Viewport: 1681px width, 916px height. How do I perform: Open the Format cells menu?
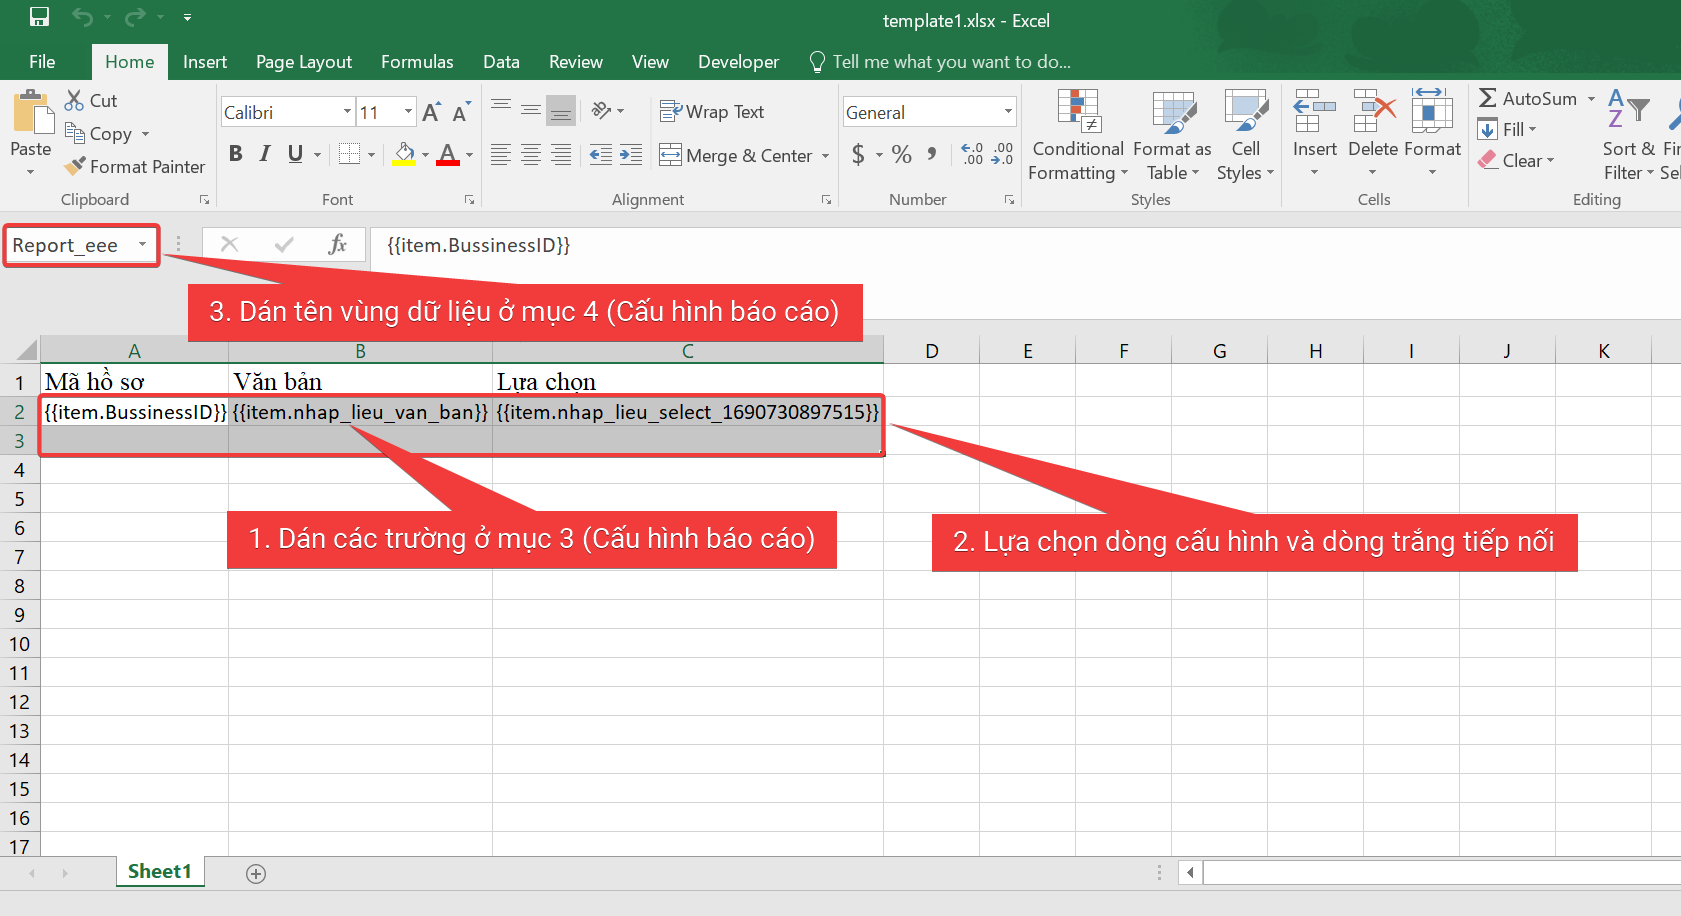1432,134
